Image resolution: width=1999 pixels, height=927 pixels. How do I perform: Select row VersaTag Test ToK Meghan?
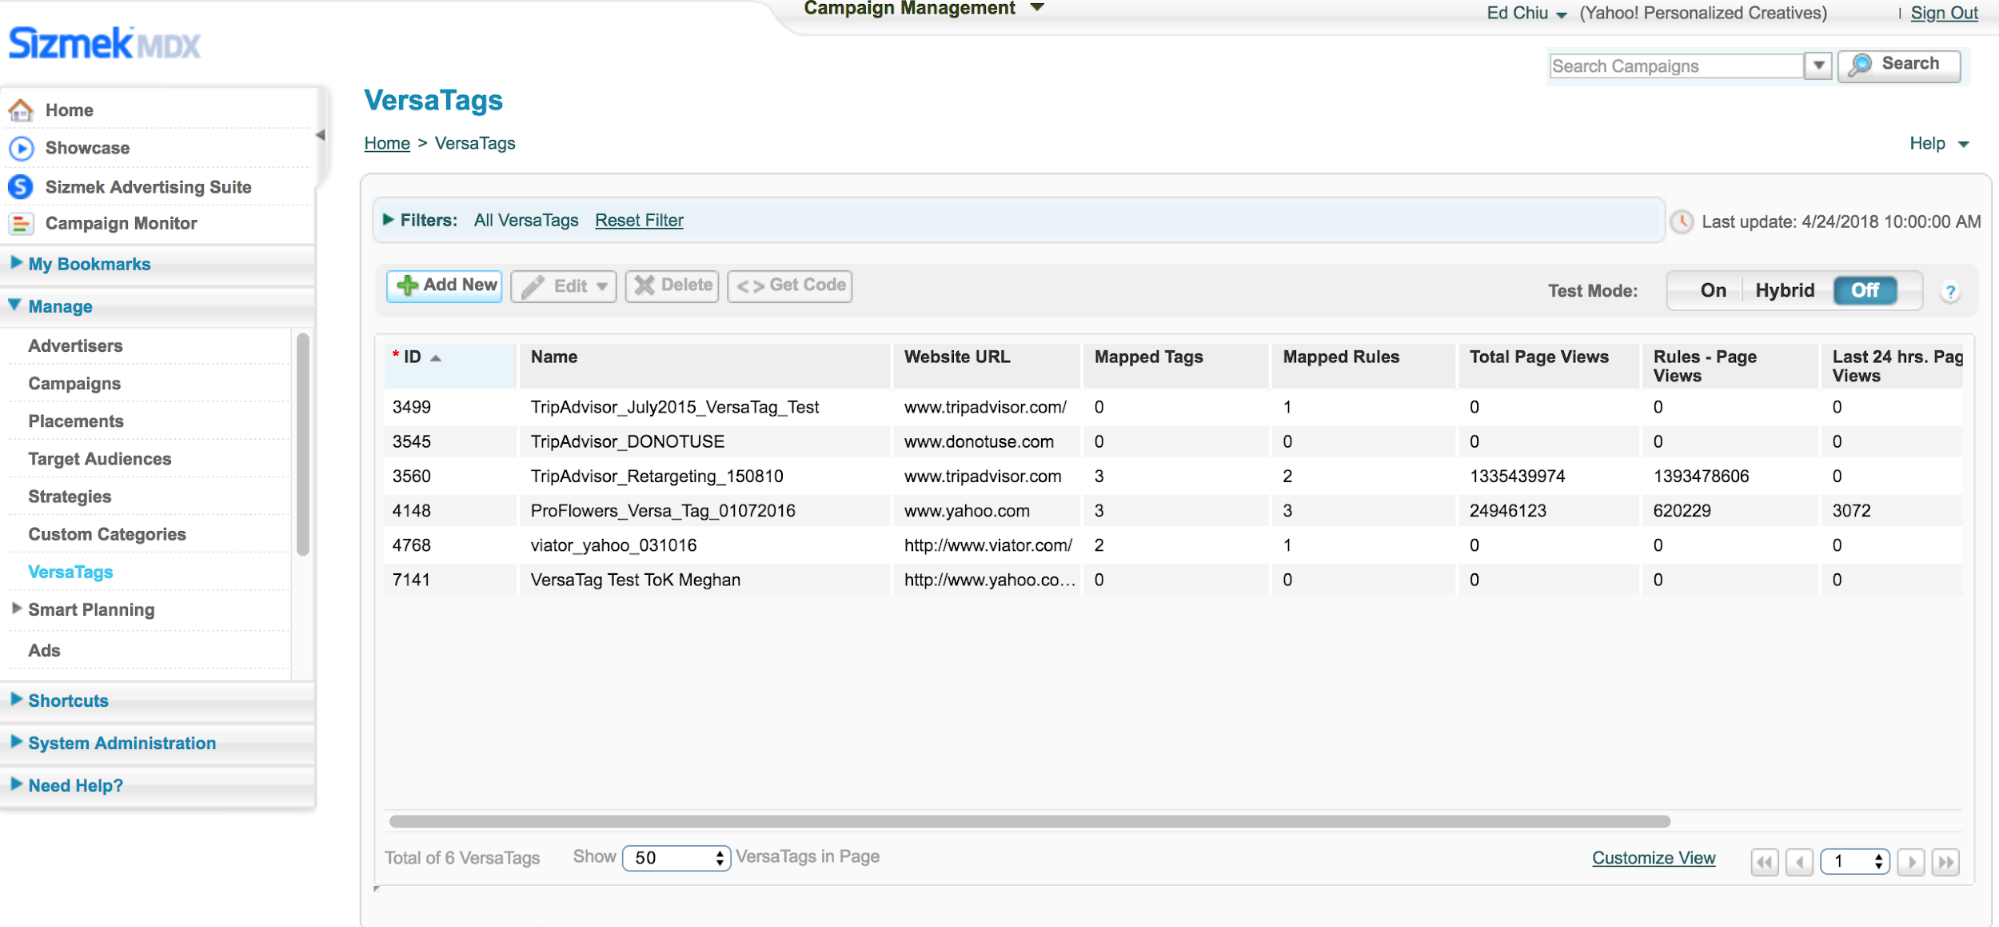coord(1173,580)
